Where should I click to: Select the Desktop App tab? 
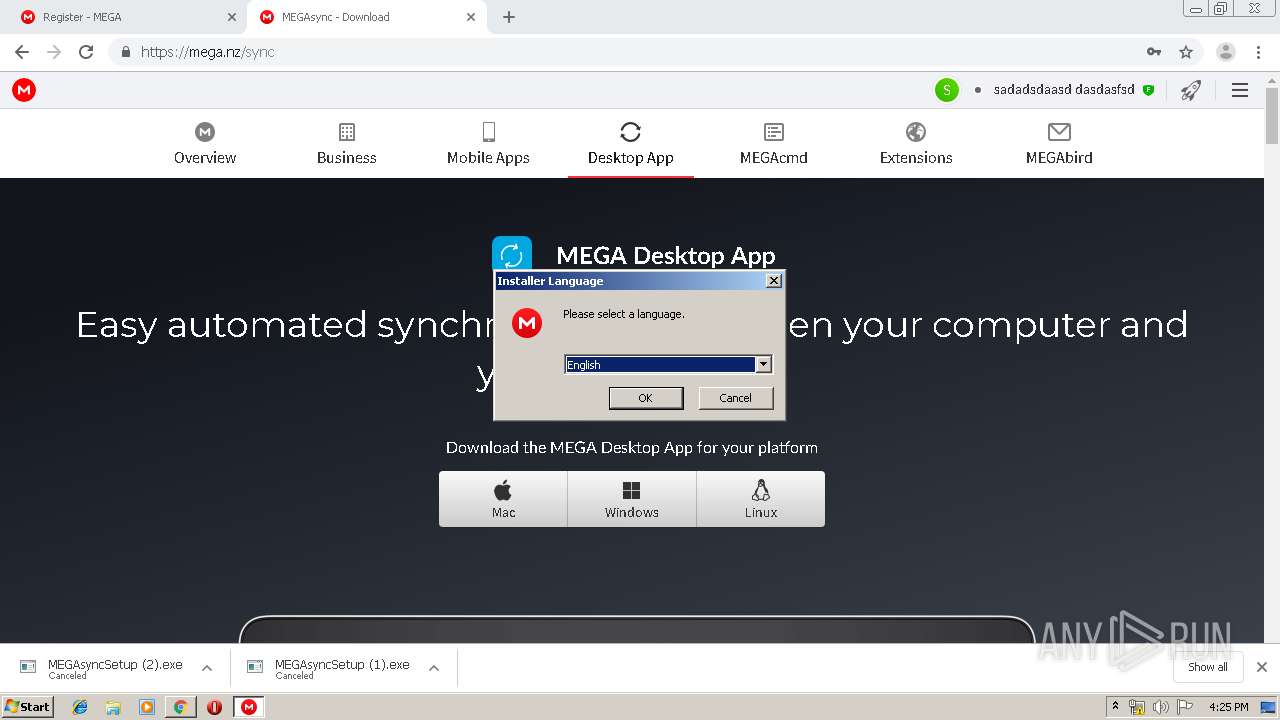(x=630, y=144)
